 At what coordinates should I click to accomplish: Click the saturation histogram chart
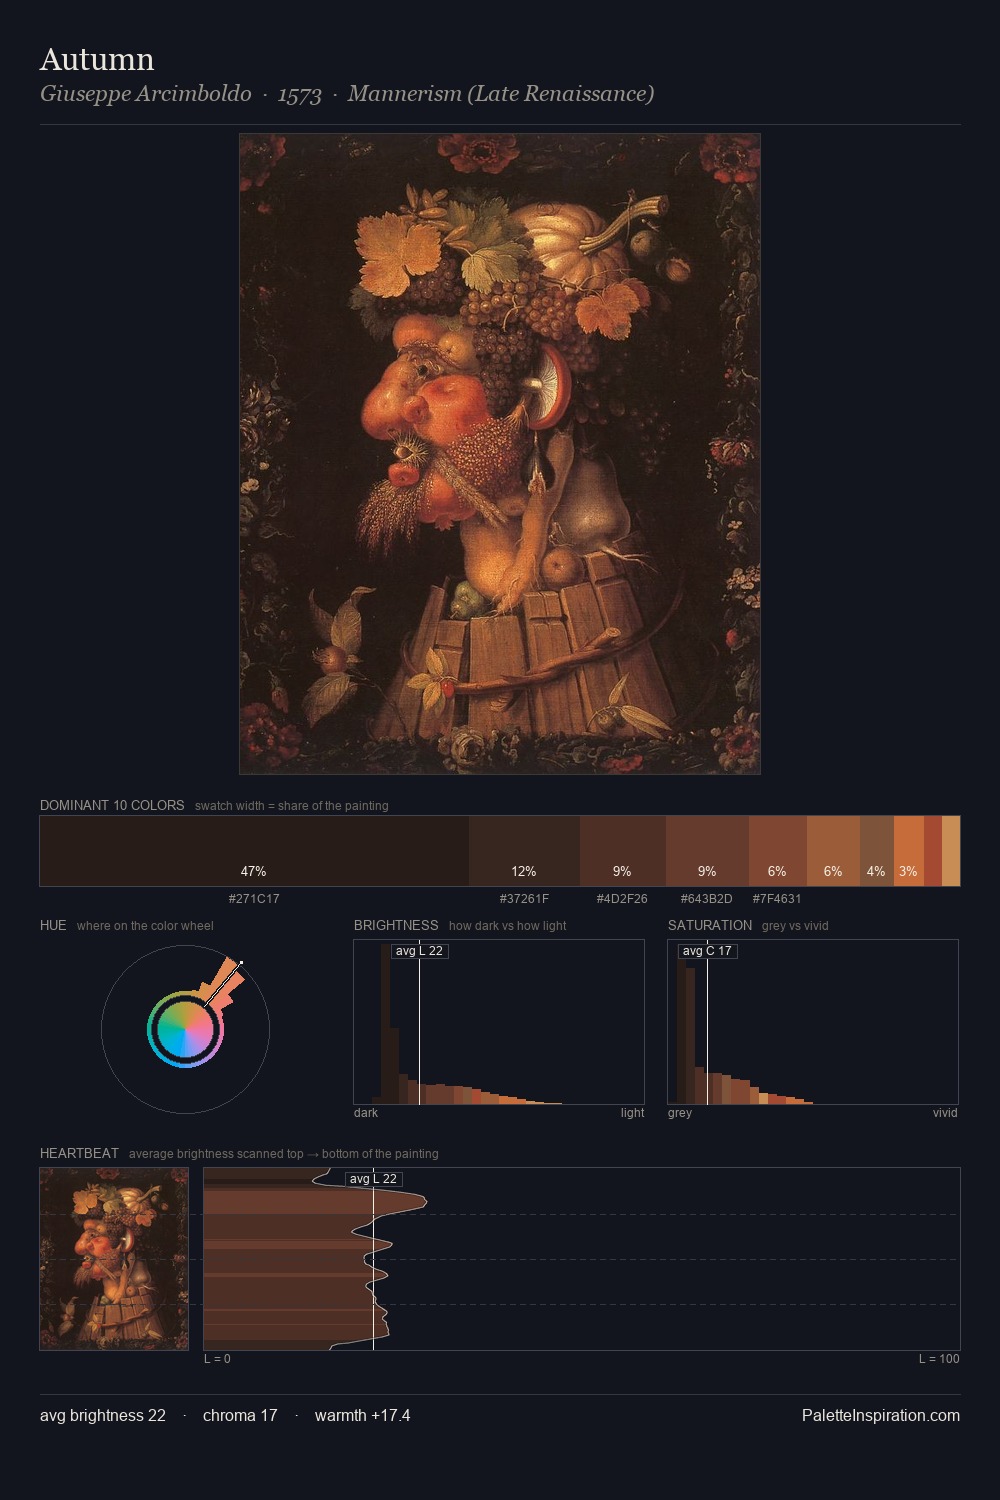coord(813,1022)
